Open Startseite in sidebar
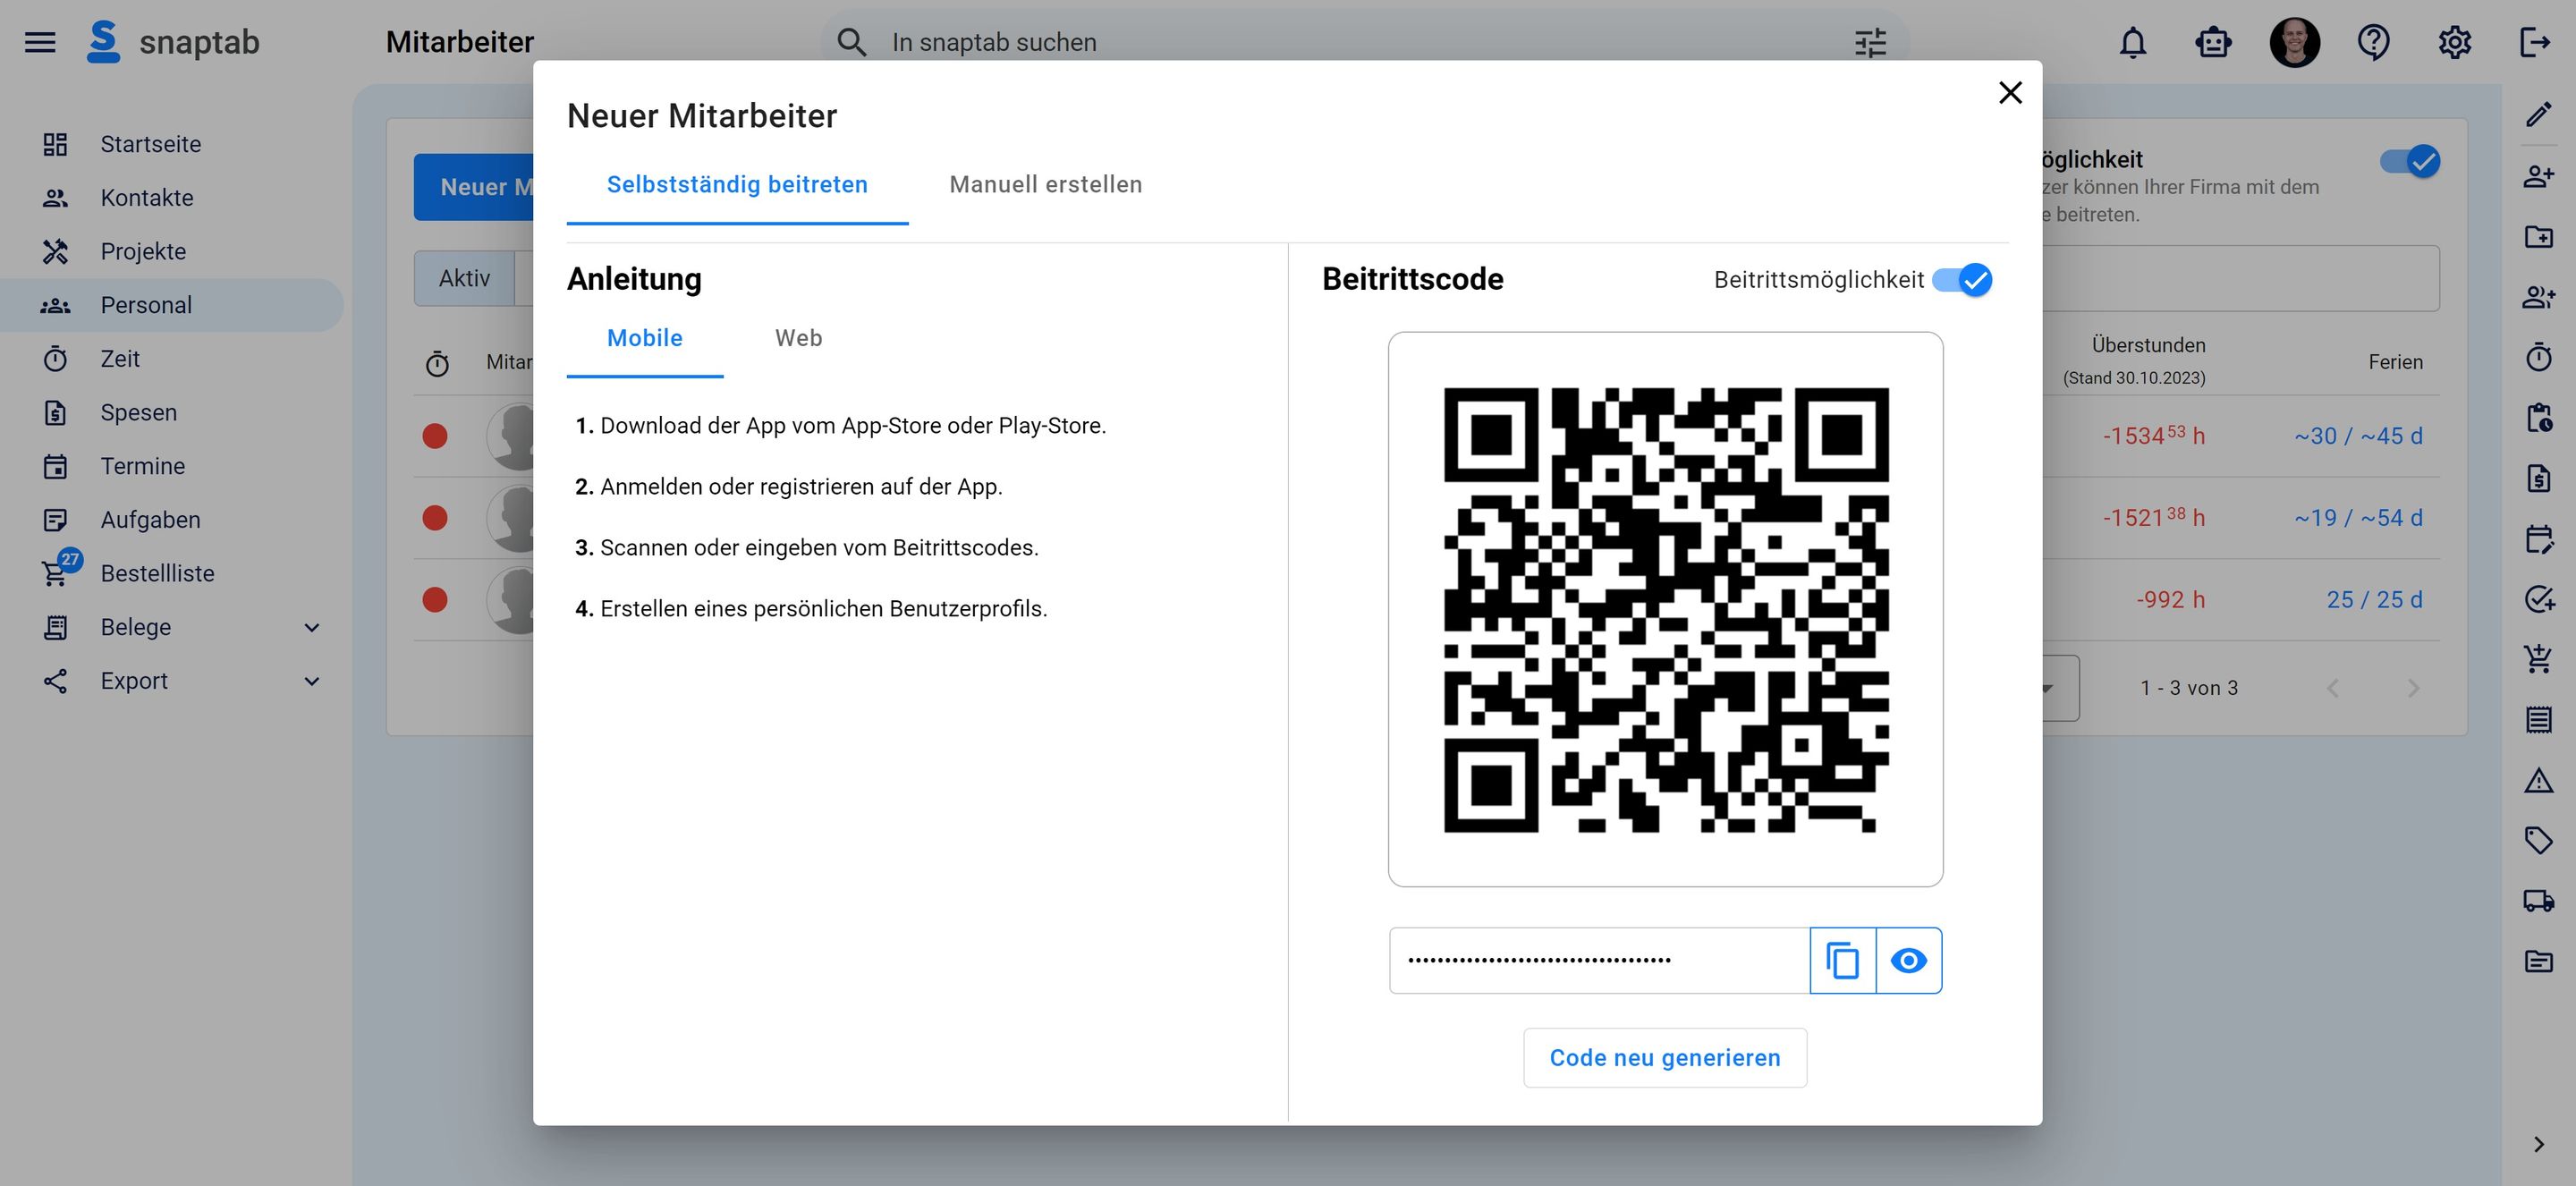 tap(172, 144)
